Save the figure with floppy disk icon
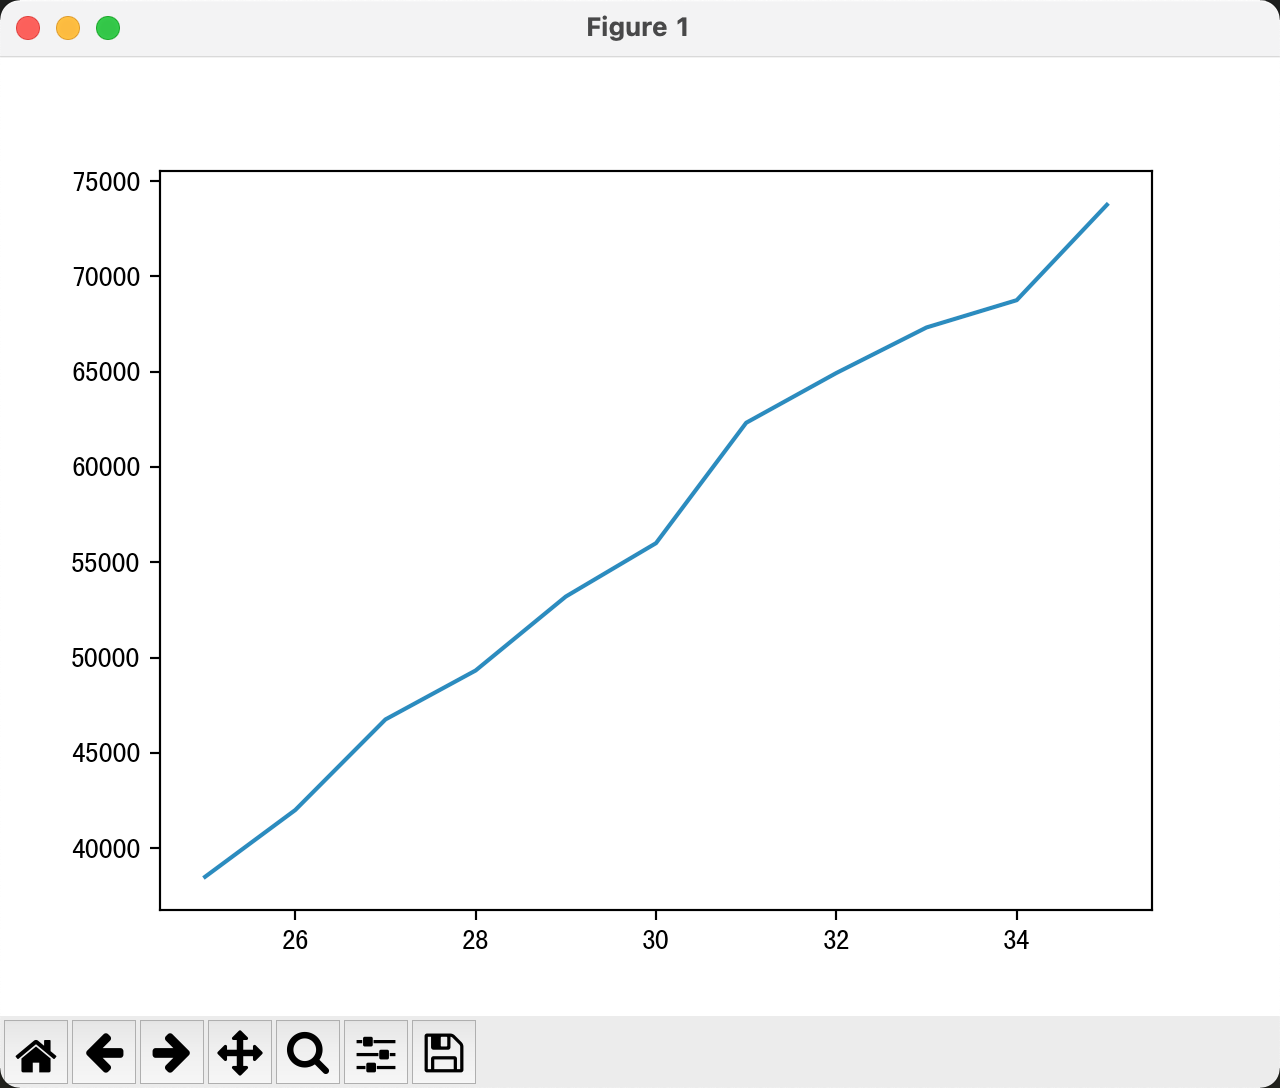 (x=444, y=1052)
